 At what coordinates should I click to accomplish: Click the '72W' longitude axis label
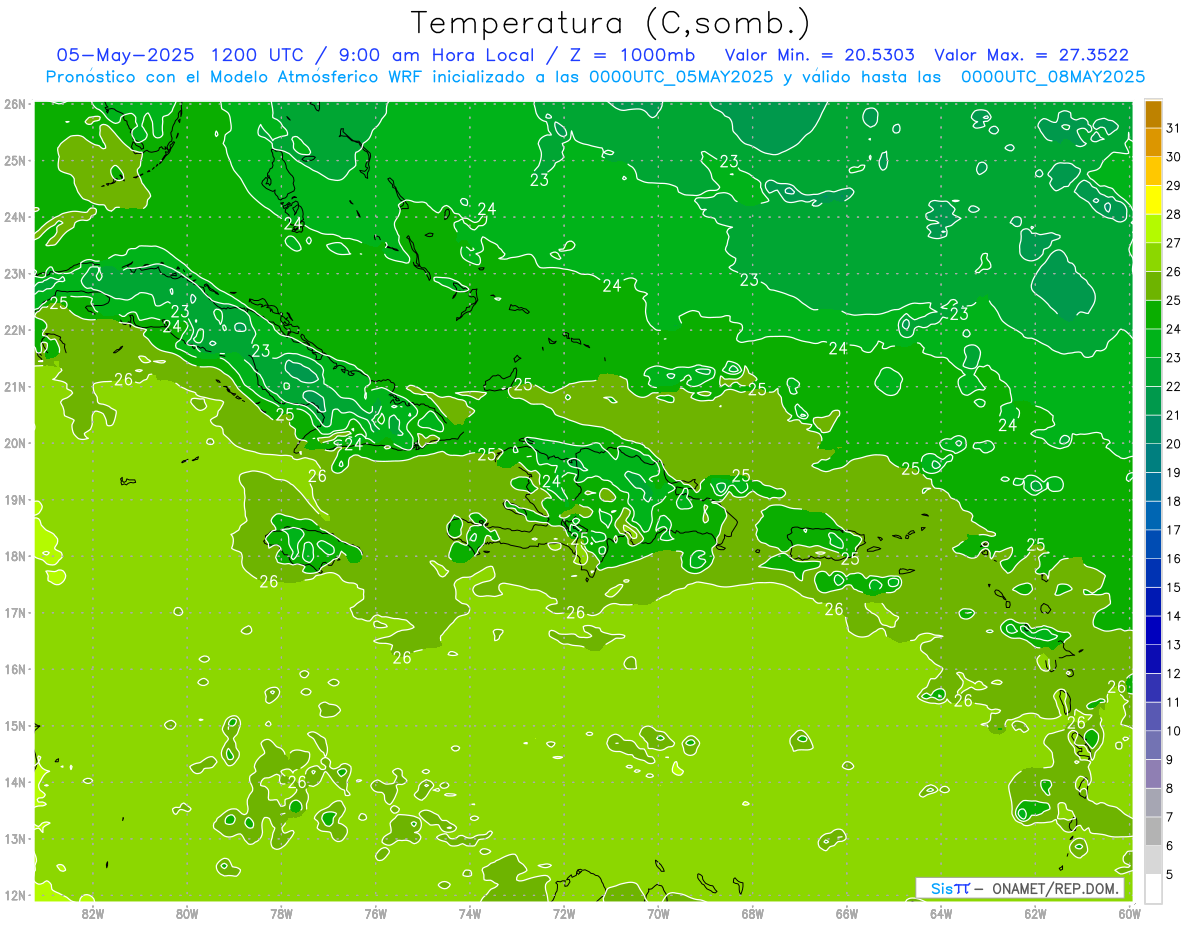564,913
